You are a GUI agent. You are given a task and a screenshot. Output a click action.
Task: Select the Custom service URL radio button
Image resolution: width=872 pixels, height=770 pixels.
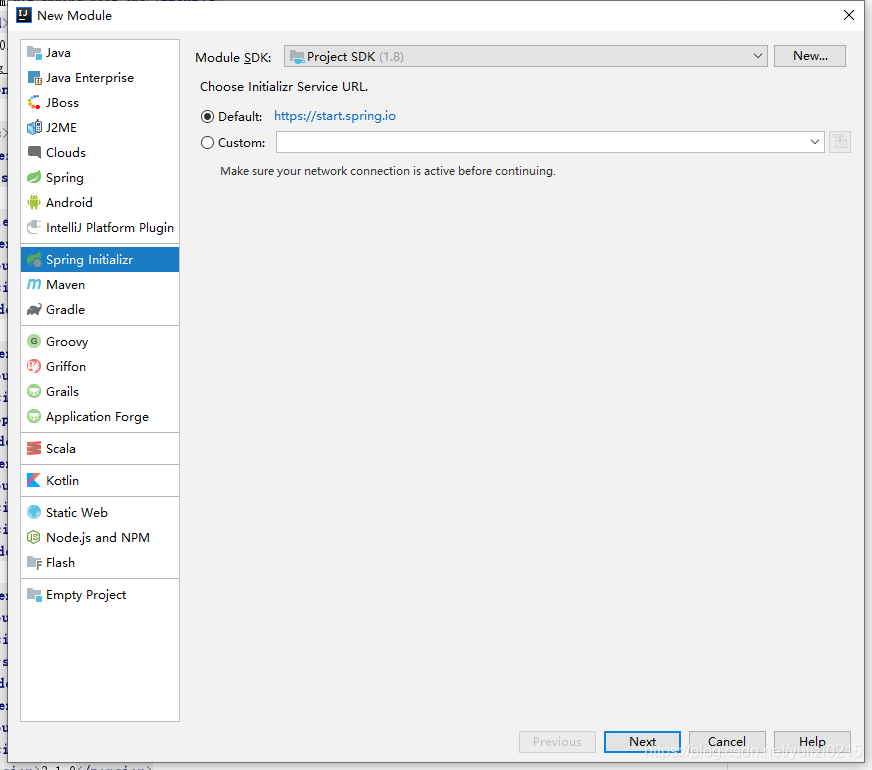click(x=208, y=143)
